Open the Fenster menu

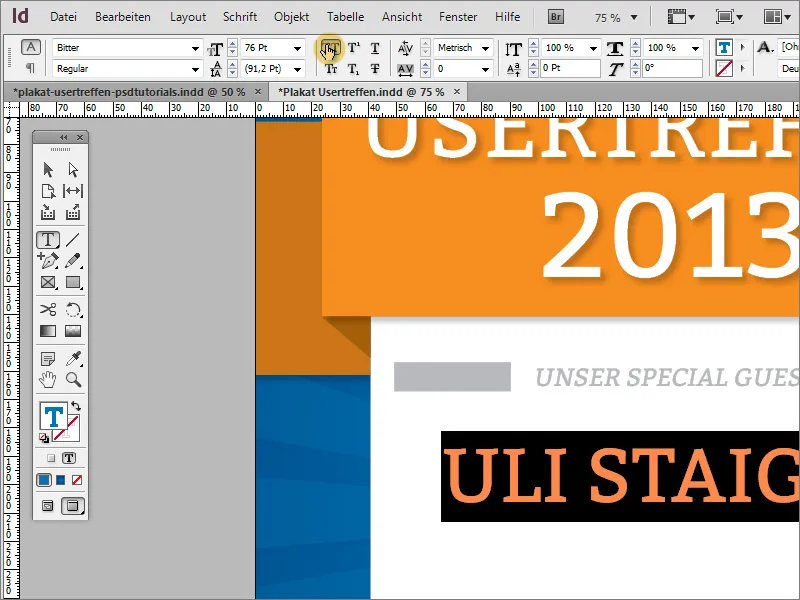458,16
